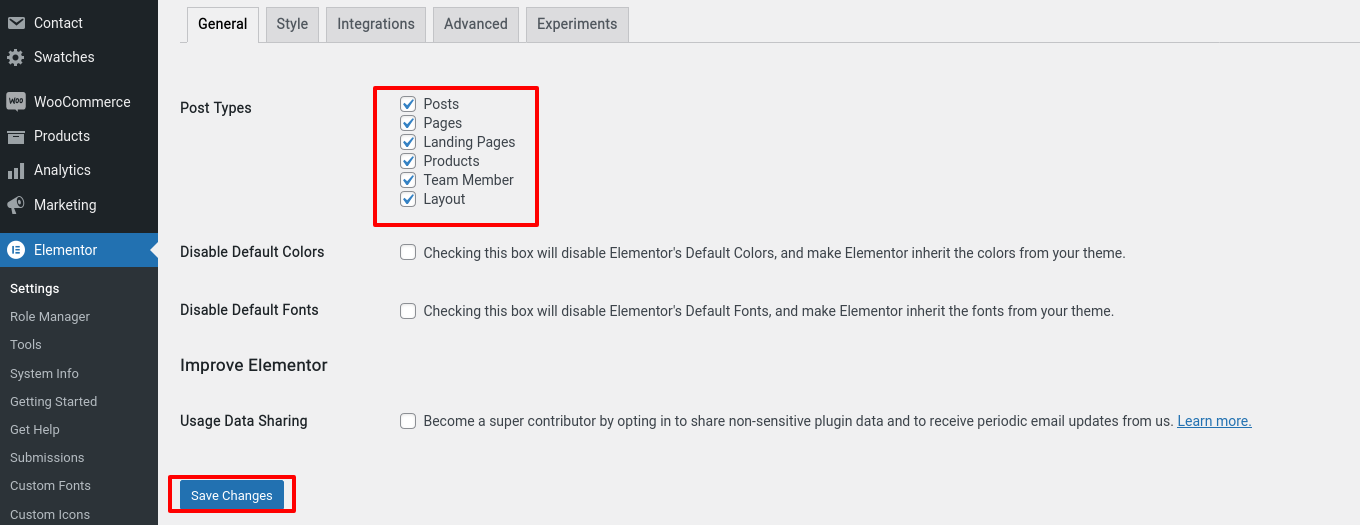Click the Swatches gear icon
The image size is (1360, 525).
click(16, 57)
